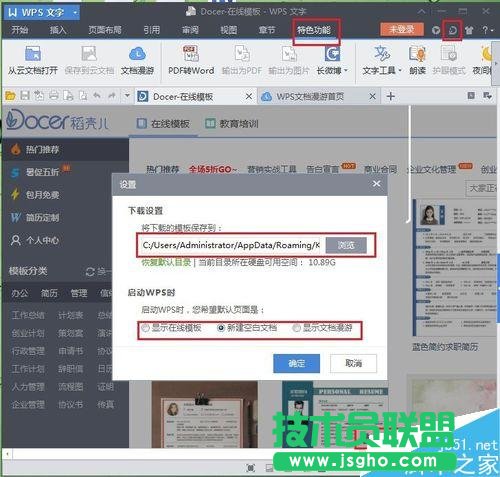Open 暑促五折 sidebar item
The height and width of the screenshot is (477, 500).
tap(40, 172)
